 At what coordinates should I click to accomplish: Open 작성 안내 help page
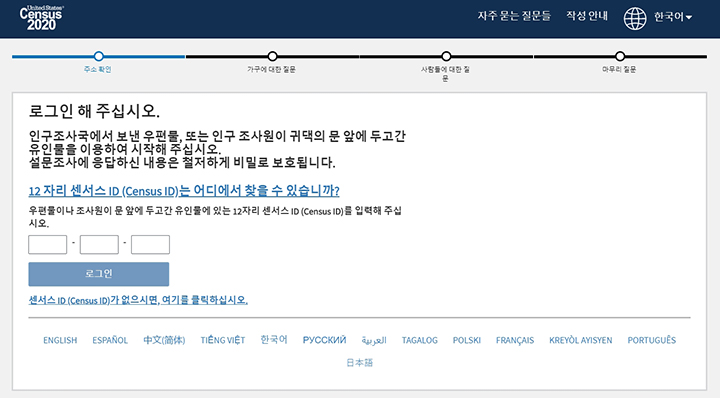click(586, 16)
